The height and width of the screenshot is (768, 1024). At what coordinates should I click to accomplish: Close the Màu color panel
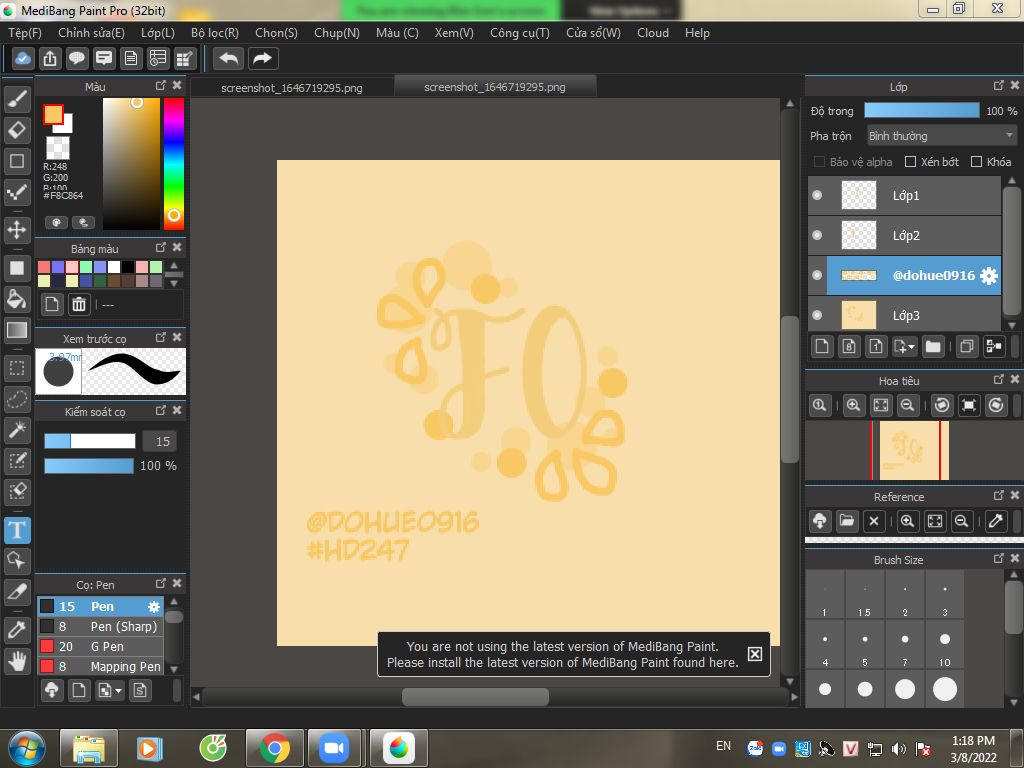click(177, 86)
